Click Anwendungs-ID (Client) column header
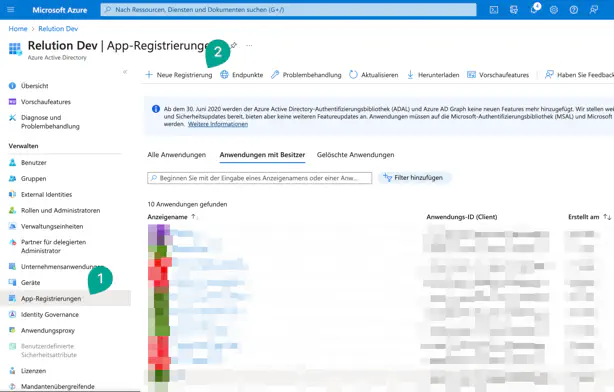This screenshot has width=614, height=392. [x=462, y=217]
